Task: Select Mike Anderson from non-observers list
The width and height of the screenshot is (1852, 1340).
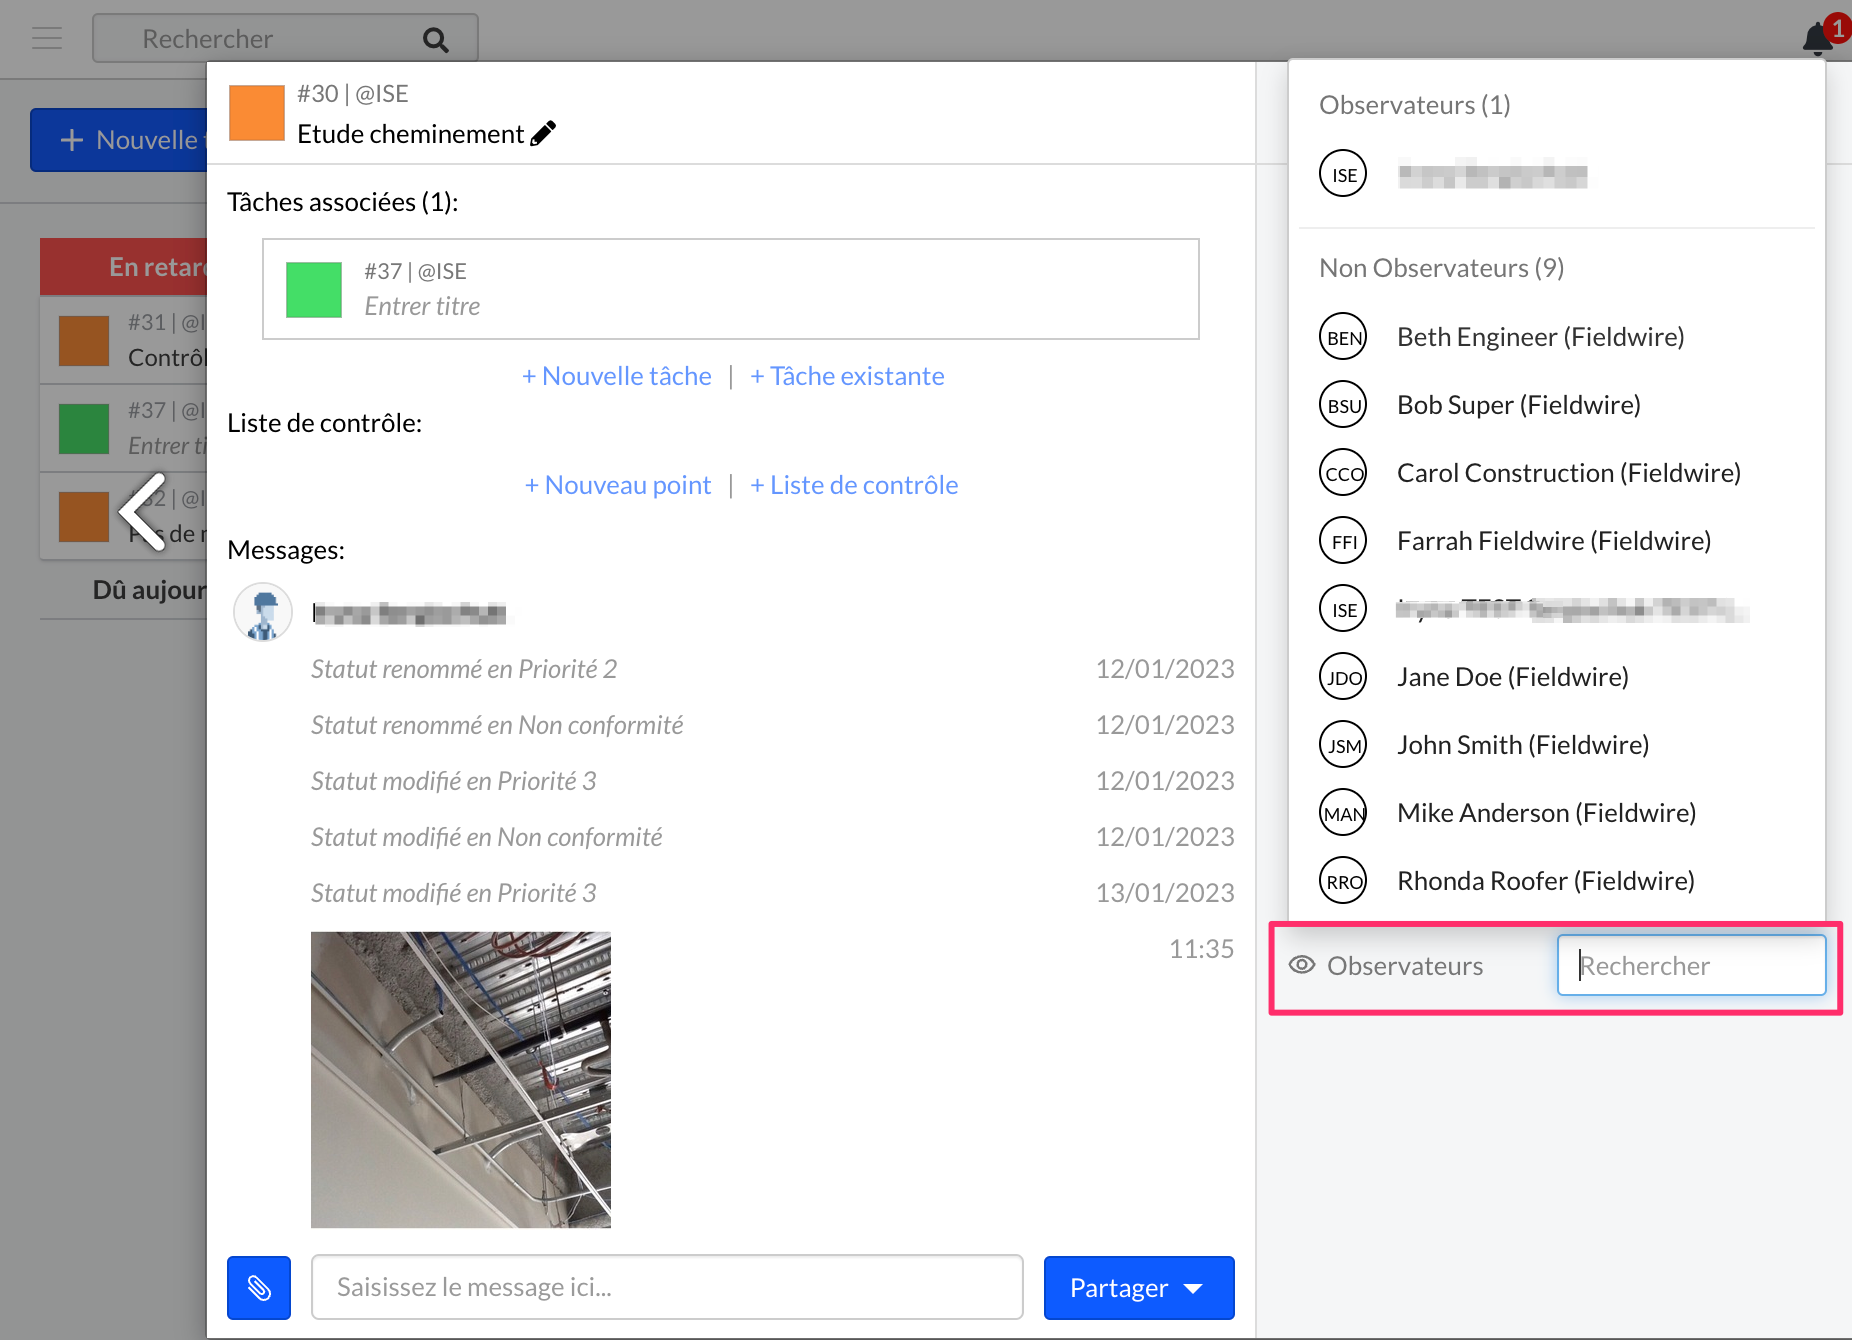Action: click(1546, 813)
